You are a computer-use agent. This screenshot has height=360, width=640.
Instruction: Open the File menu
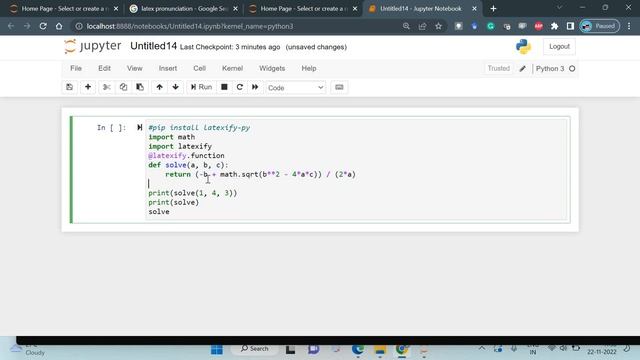76,69
